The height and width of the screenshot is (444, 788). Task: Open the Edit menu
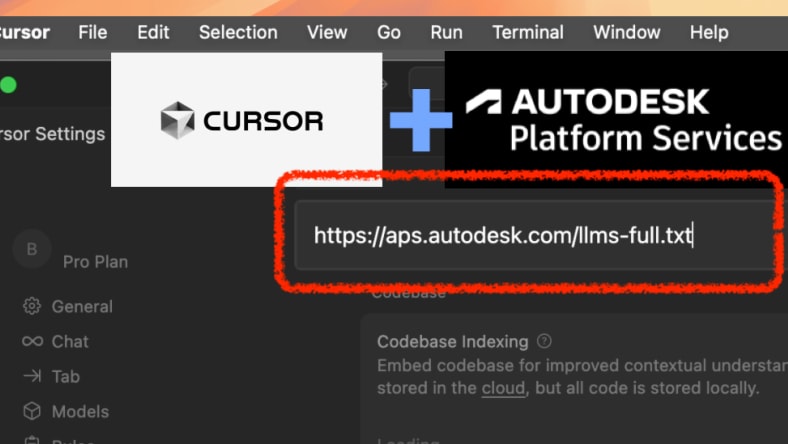(153, 32)
